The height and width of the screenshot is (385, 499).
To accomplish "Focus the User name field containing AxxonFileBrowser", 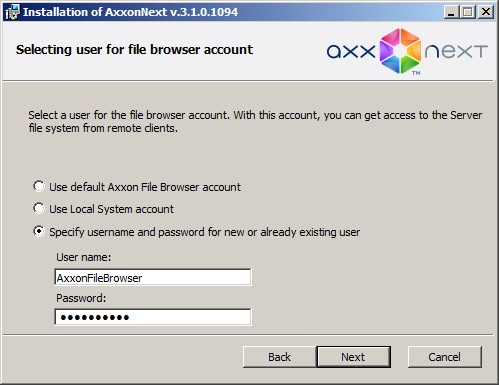I will (153, 277).
